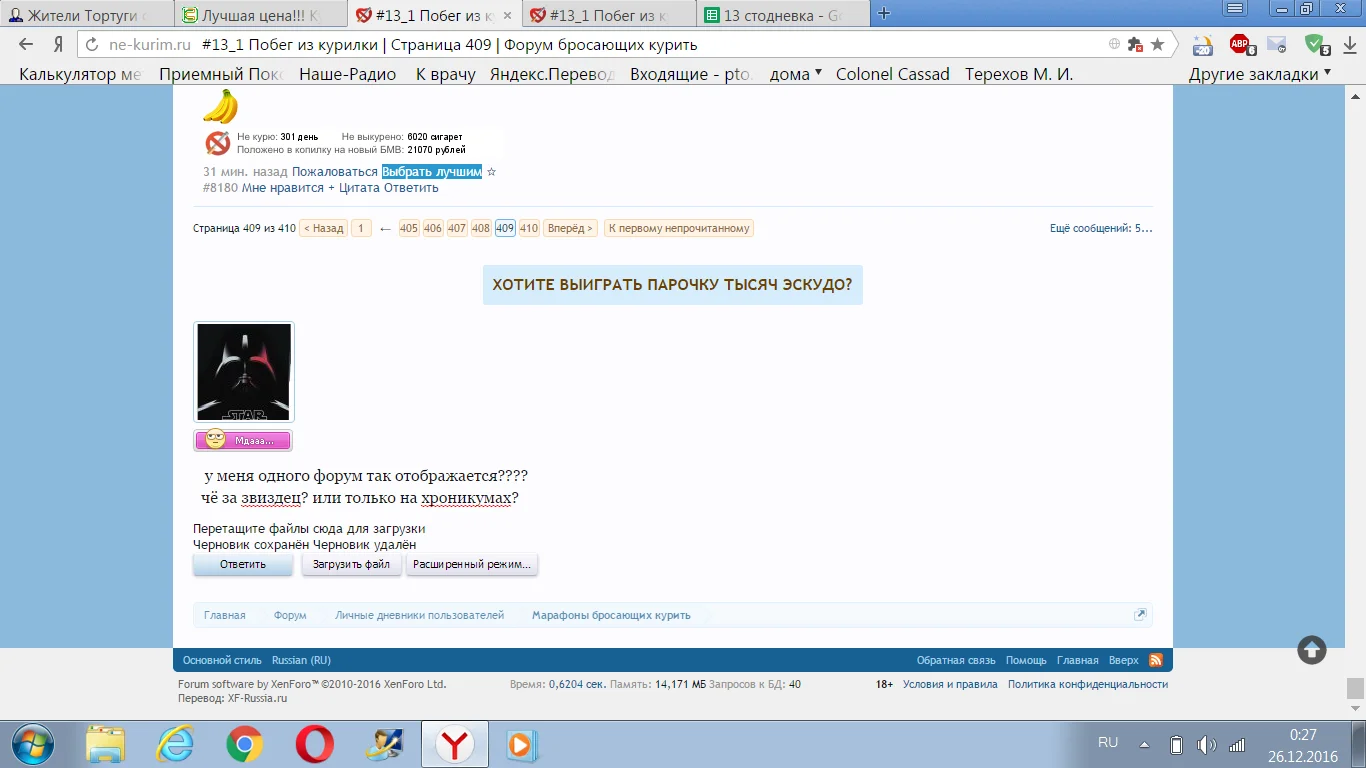This screenshot has width=1366, height=768.
Task: Open Расширенный режим editor
Action: [472, 565]
